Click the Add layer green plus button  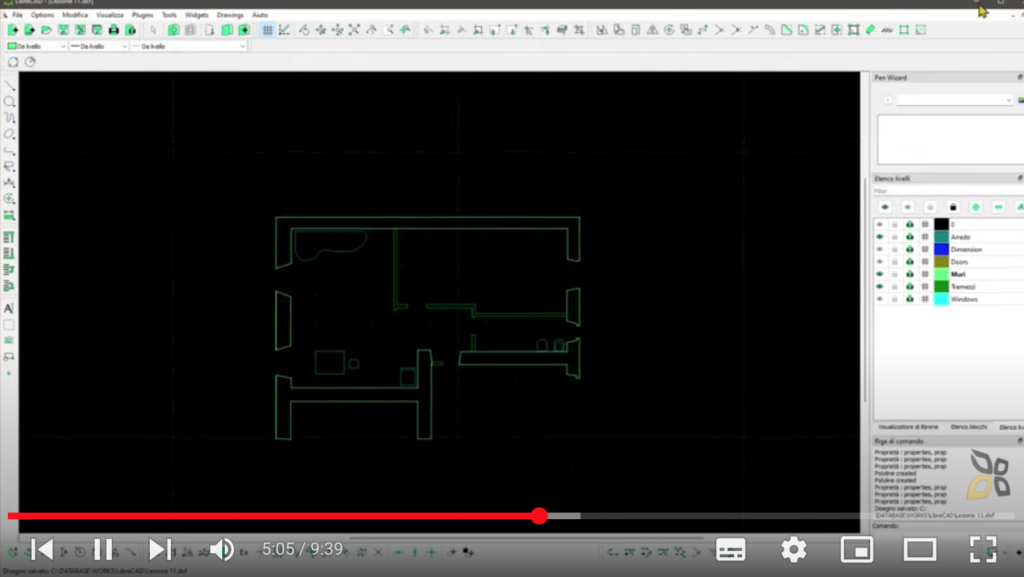976,207
